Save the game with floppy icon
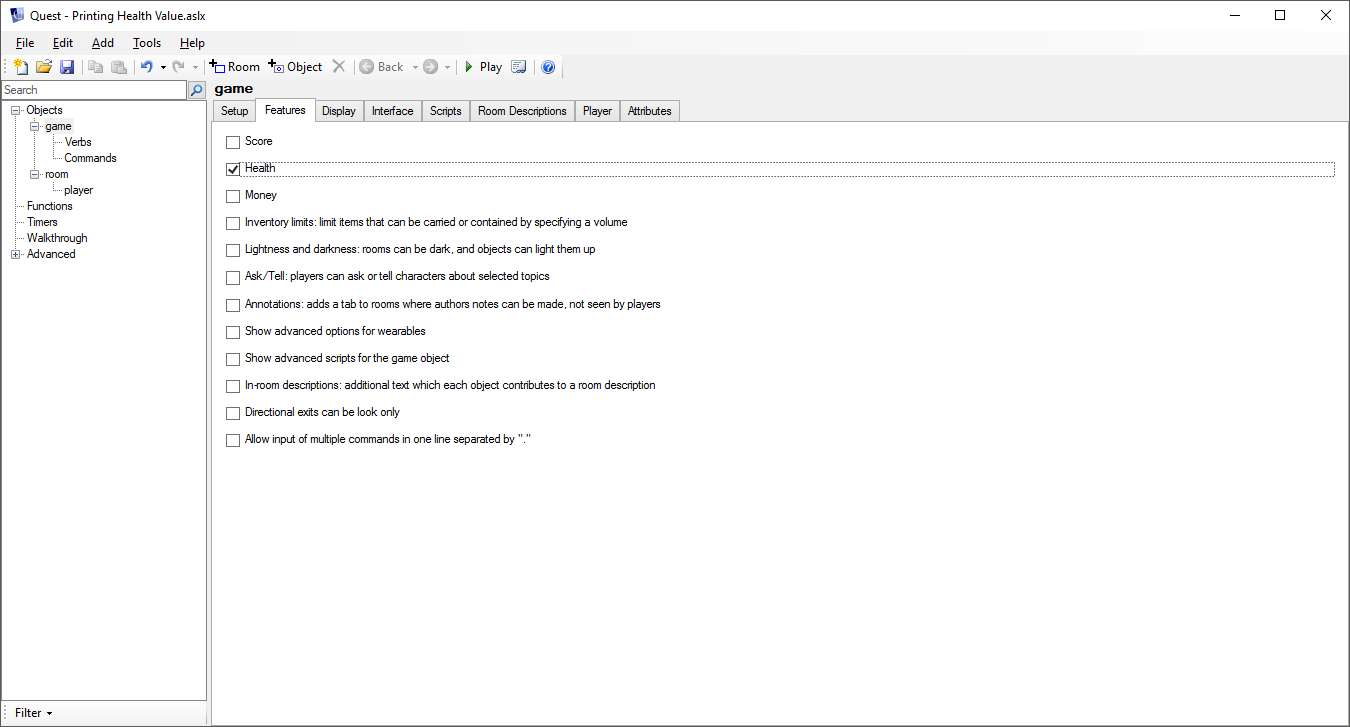This screenshot has width=1350, height=727. [67, 67]
